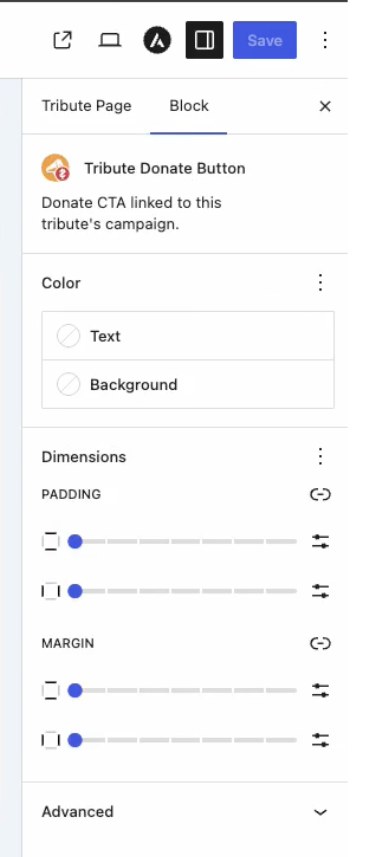376x857 pixels.
Task: Open the laptop device preview icon
Action: [109, 40]
